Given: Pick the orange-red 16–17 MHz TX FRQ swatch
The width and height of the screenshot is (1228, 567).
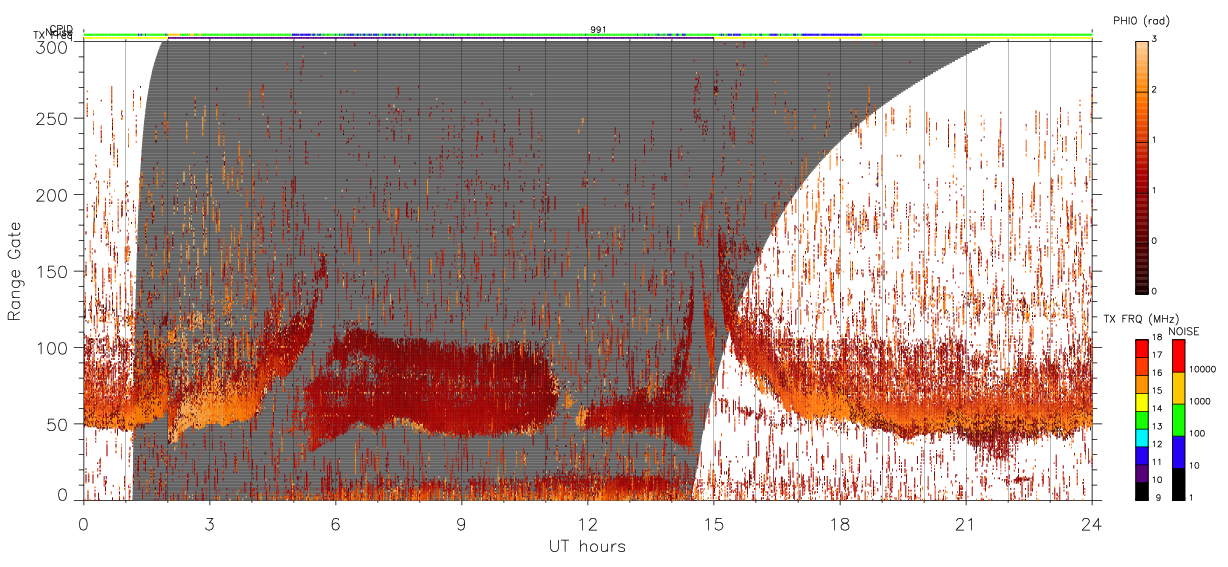Looking at the screenshot, I should point(1142,364).
